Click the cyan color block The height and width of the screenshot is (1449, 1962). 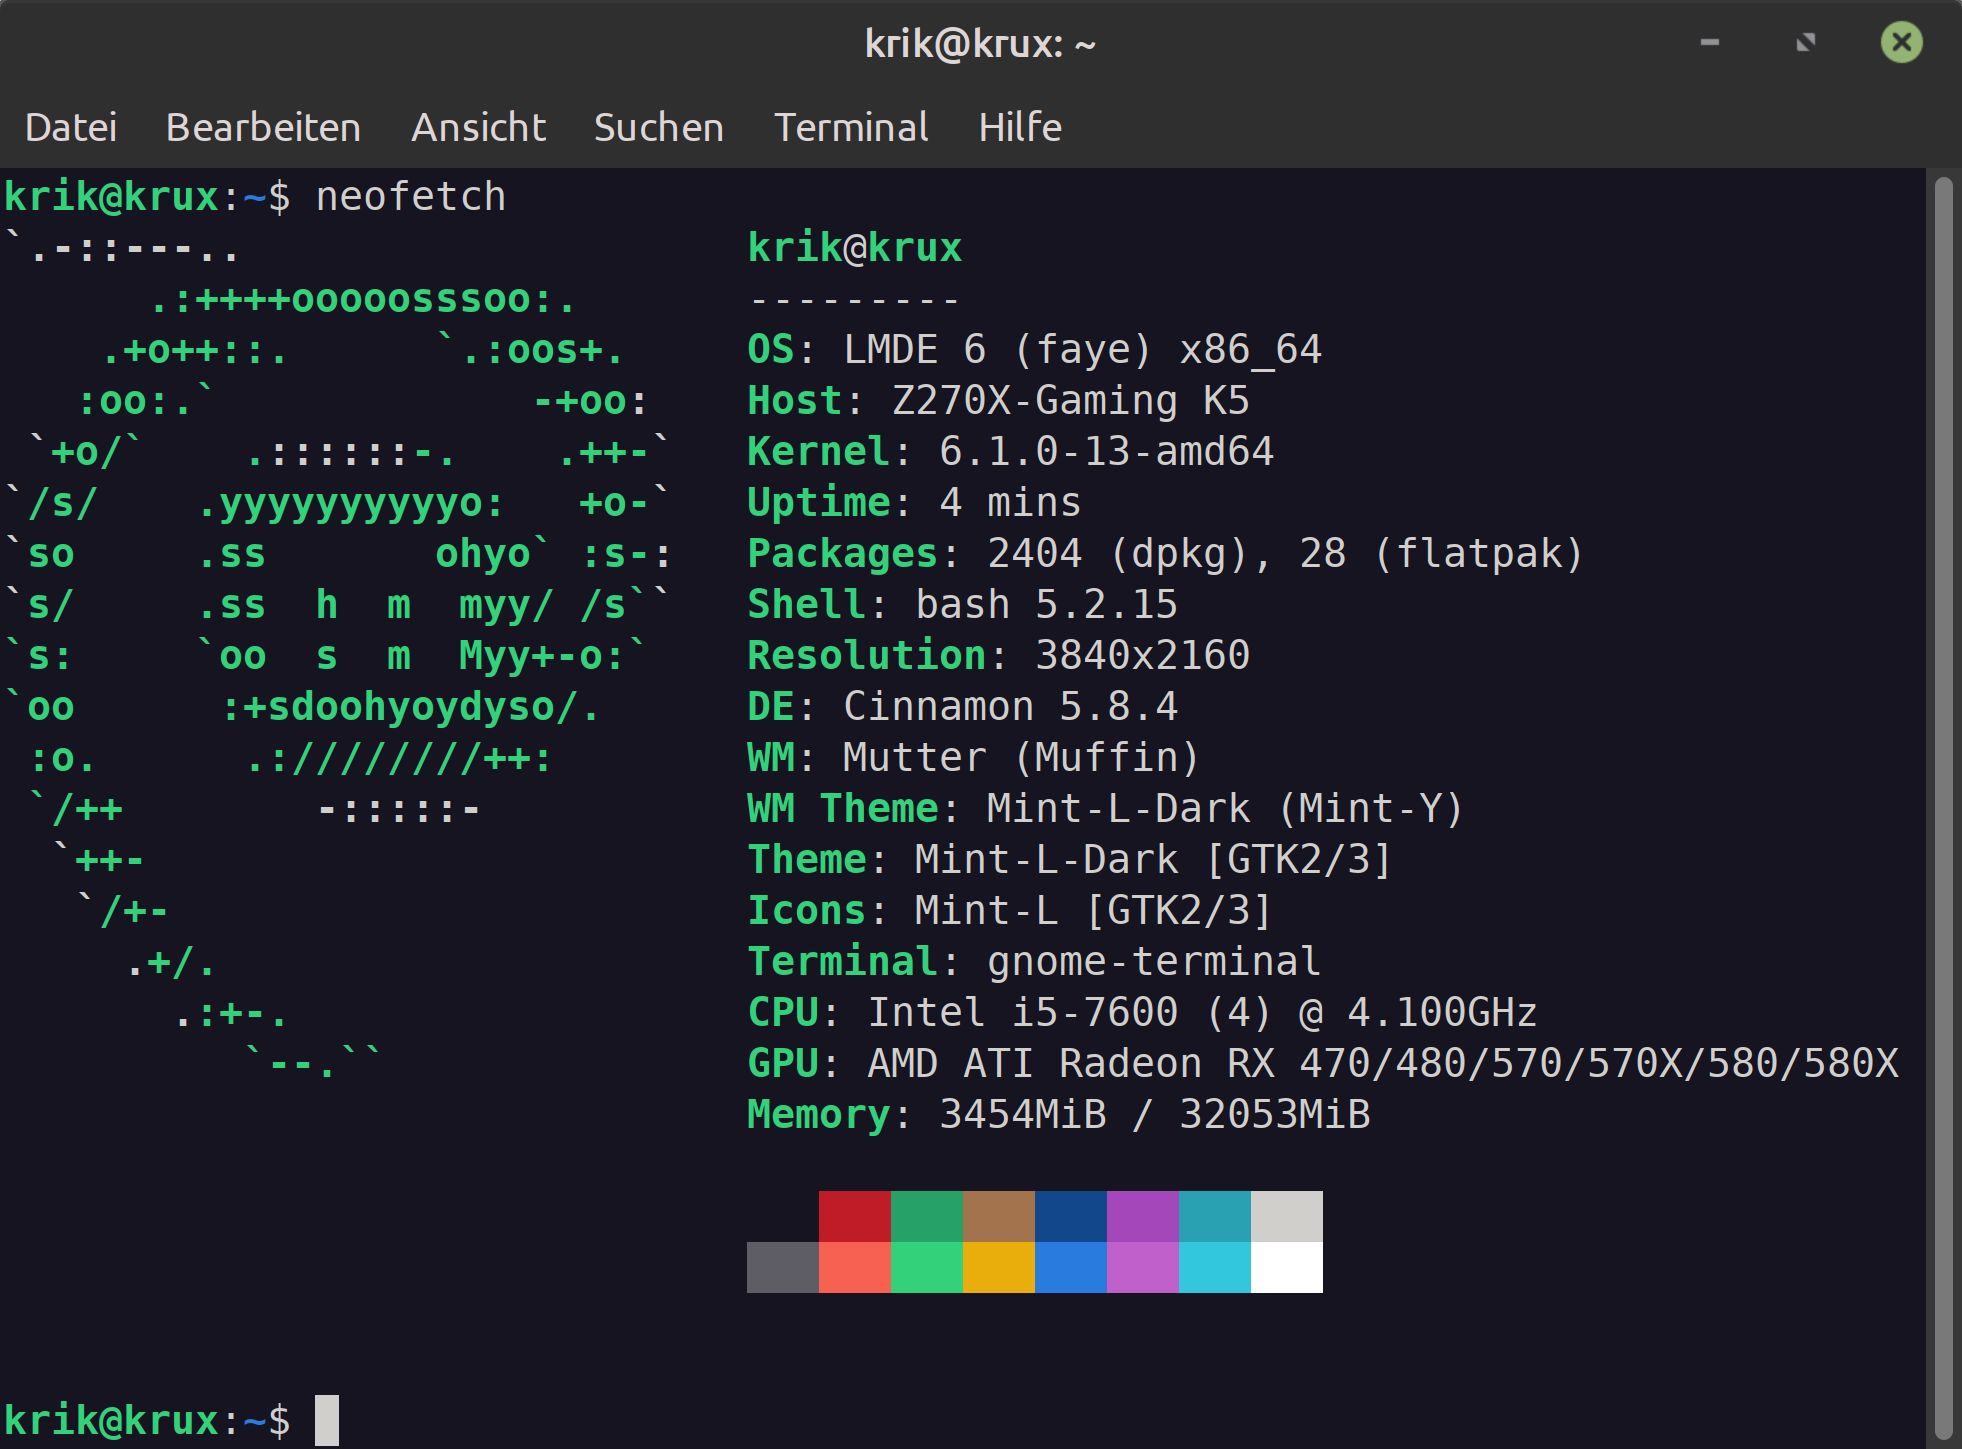pos(1214,1267)
